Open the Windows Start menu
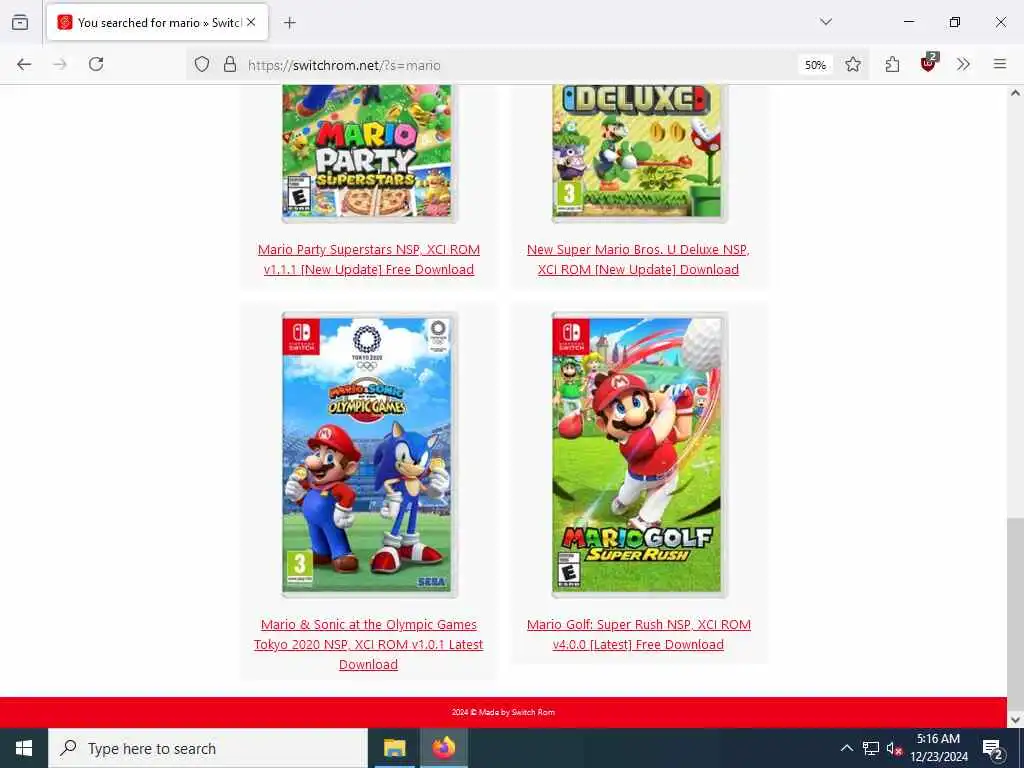Image resolution: width=1024 pixels, height=768 pixels. pos(24,748)
